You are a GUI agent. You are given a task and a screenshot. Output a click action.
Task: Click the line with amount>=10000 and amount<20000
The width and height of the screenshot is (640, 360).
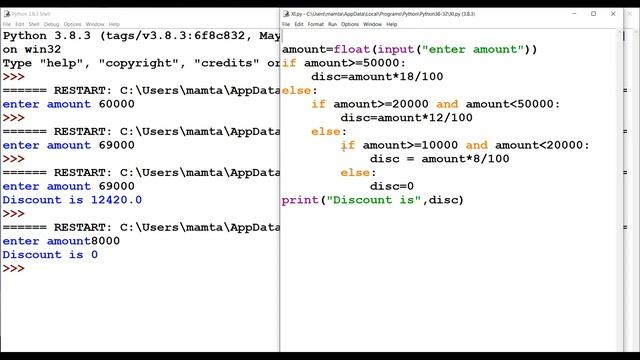coord(465,145)
